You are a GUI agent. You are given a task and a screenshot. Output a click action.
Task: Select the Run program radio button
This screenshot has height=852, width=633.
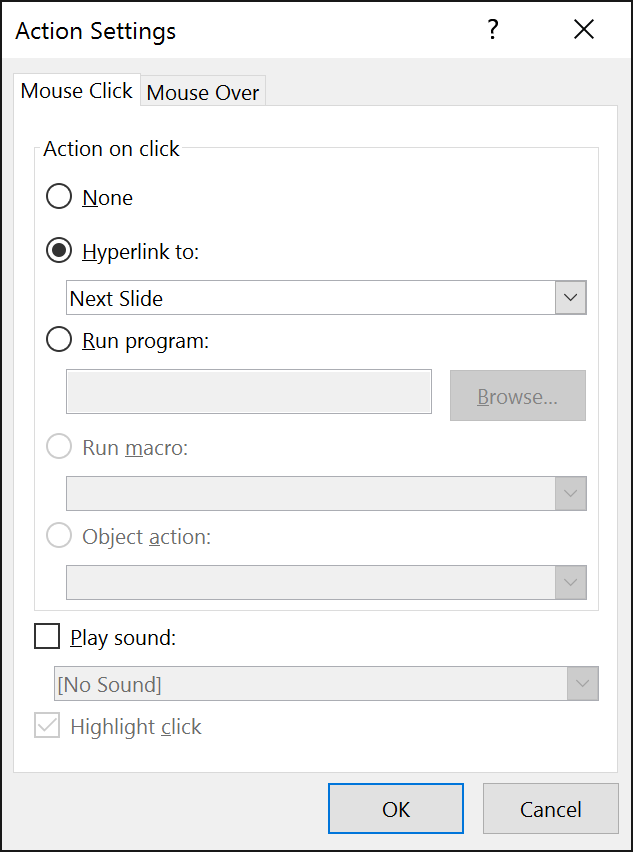coord(58,338)
